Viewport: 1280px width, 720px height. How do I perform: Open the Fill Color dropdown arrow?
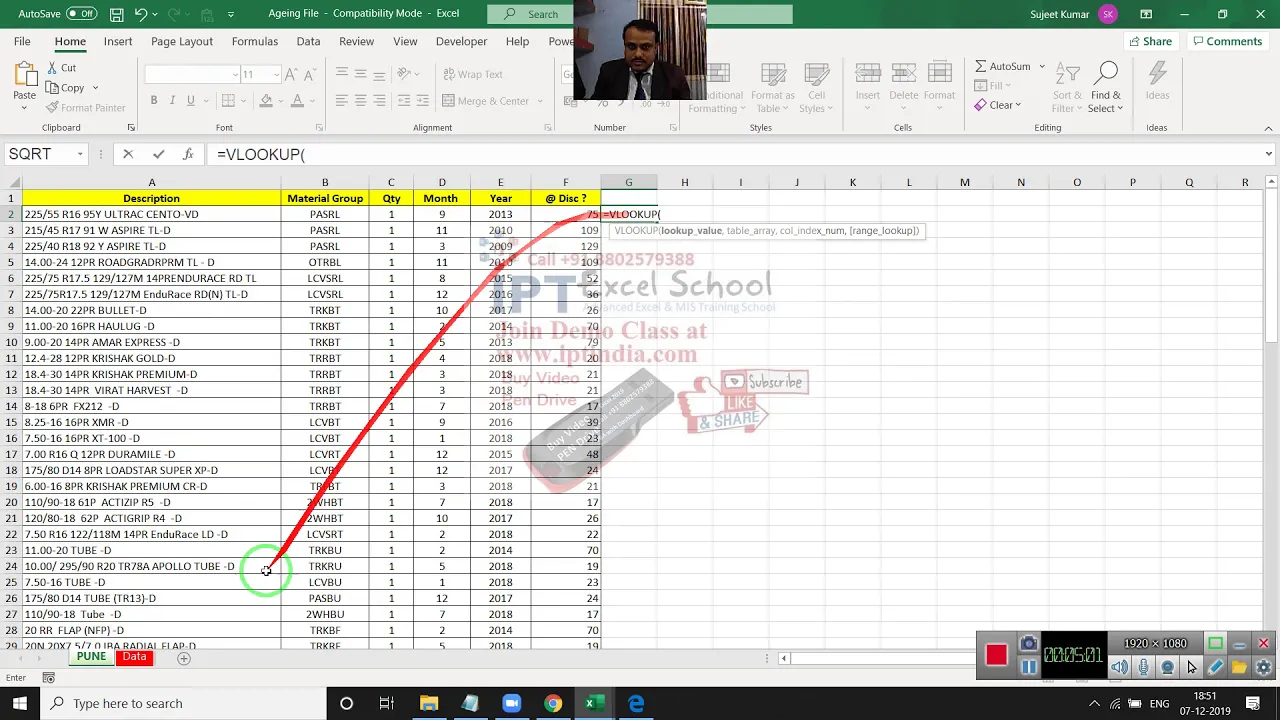[x=279, y=101]
